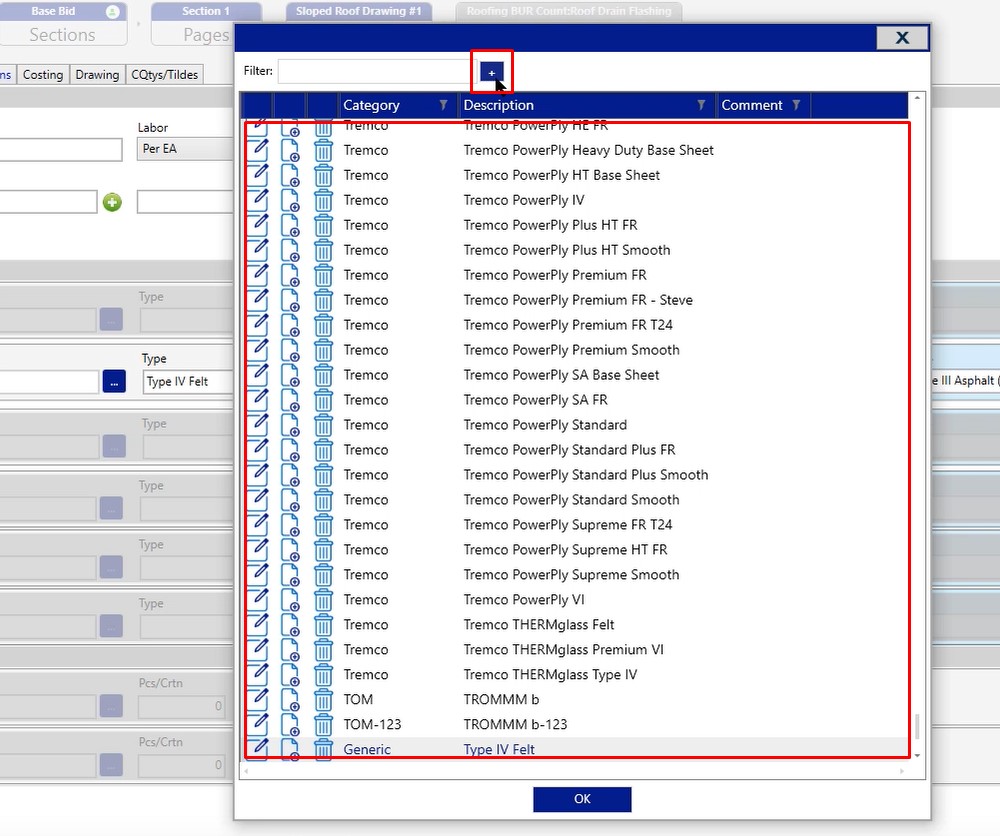The image size is (1000, 836).
Task: Click the blue ellipsis browse button for Type IV Felt
Action: pos(114,381)
